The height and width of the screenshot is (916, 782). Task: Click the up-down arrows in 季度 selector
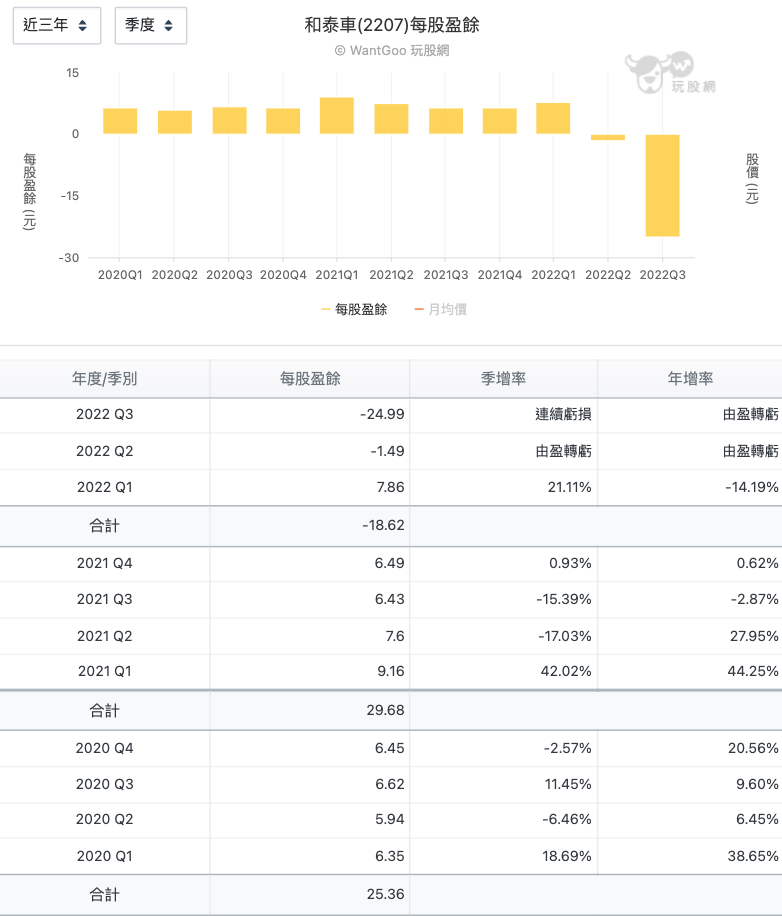pyautogui.click(x=168, y=26)
